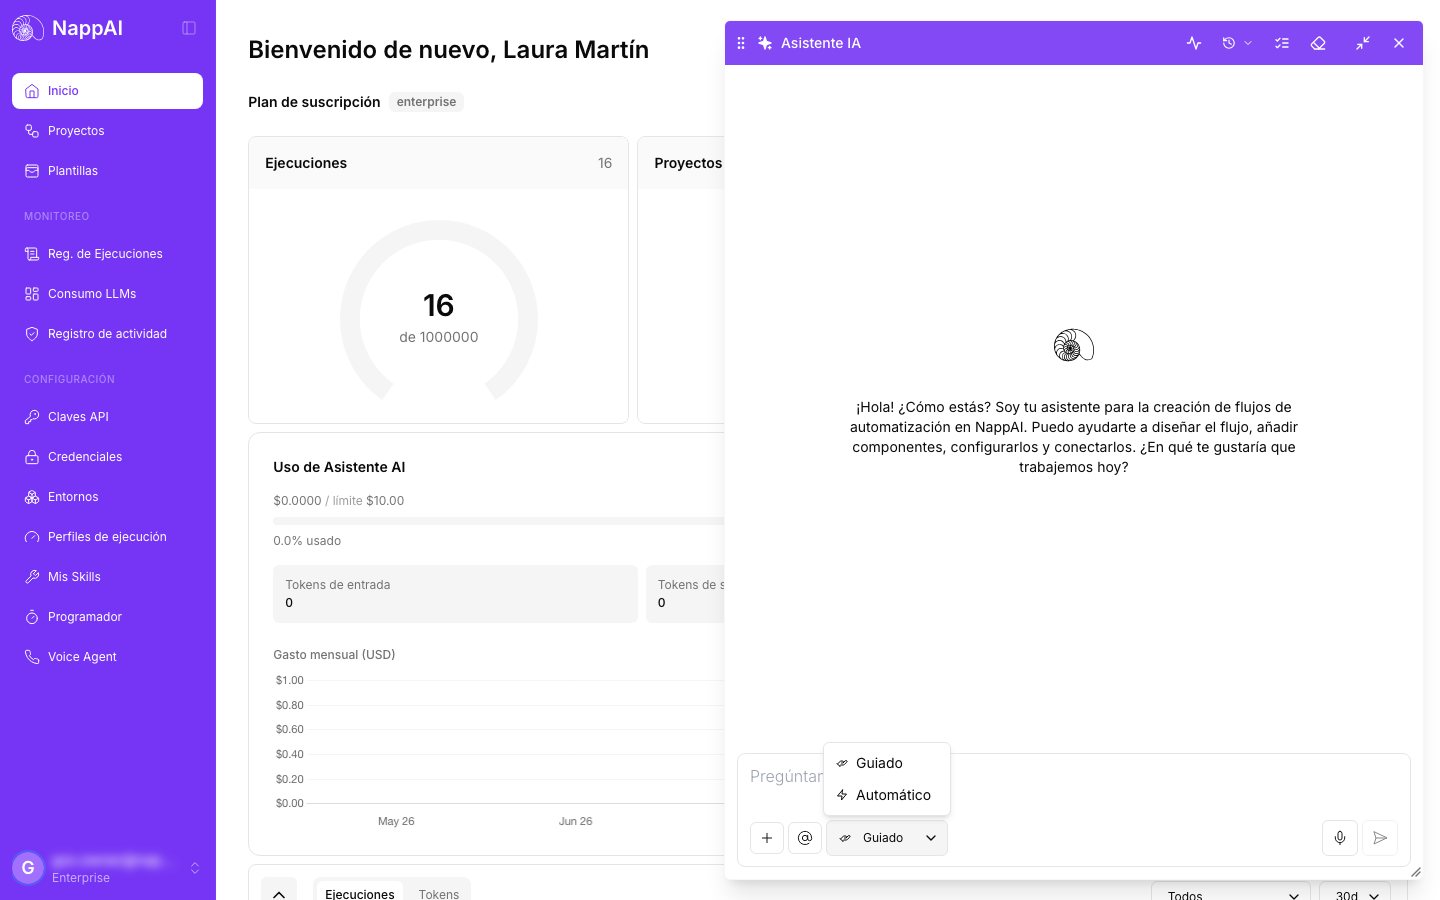Click the enterprise plan badge

pyautogui.click(x=426, y=102)
